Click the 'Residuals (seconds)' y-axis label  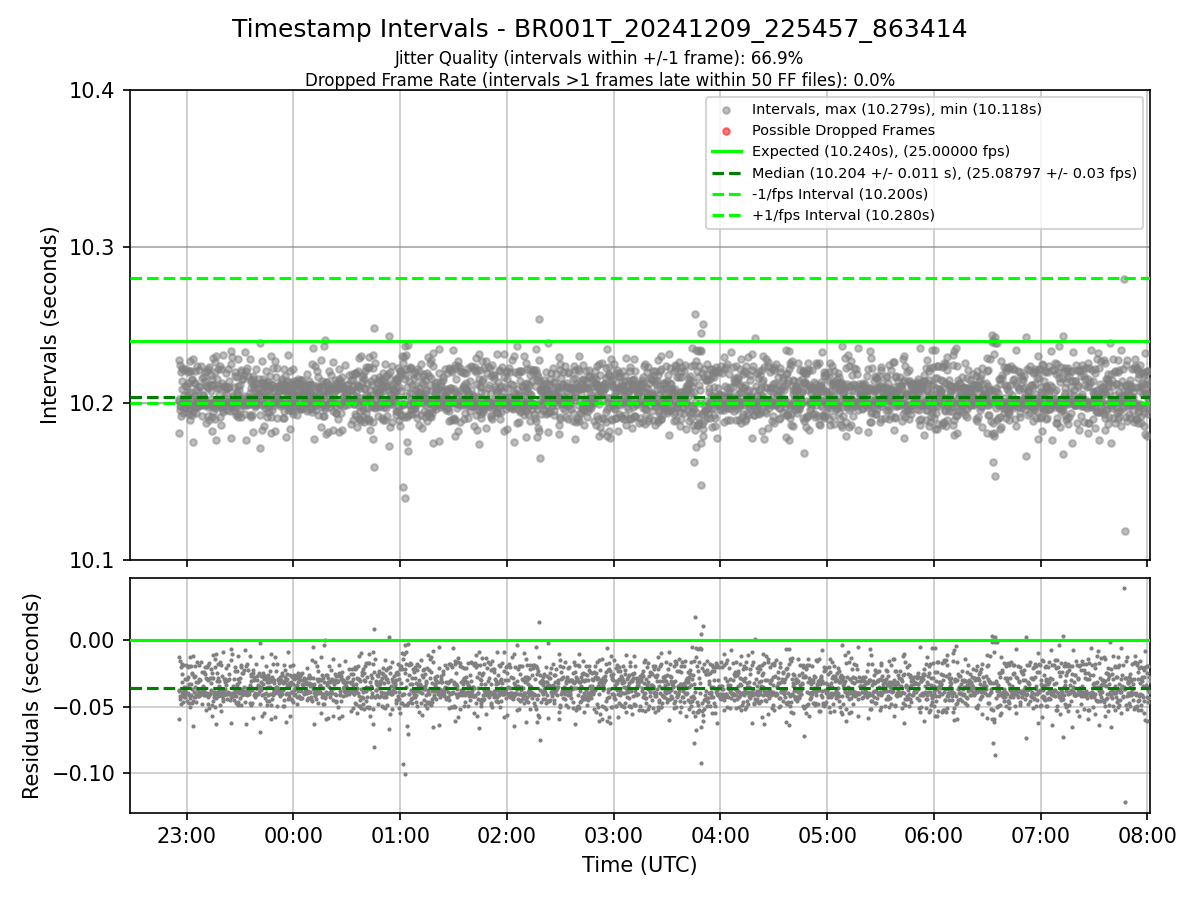coord(31,695)
